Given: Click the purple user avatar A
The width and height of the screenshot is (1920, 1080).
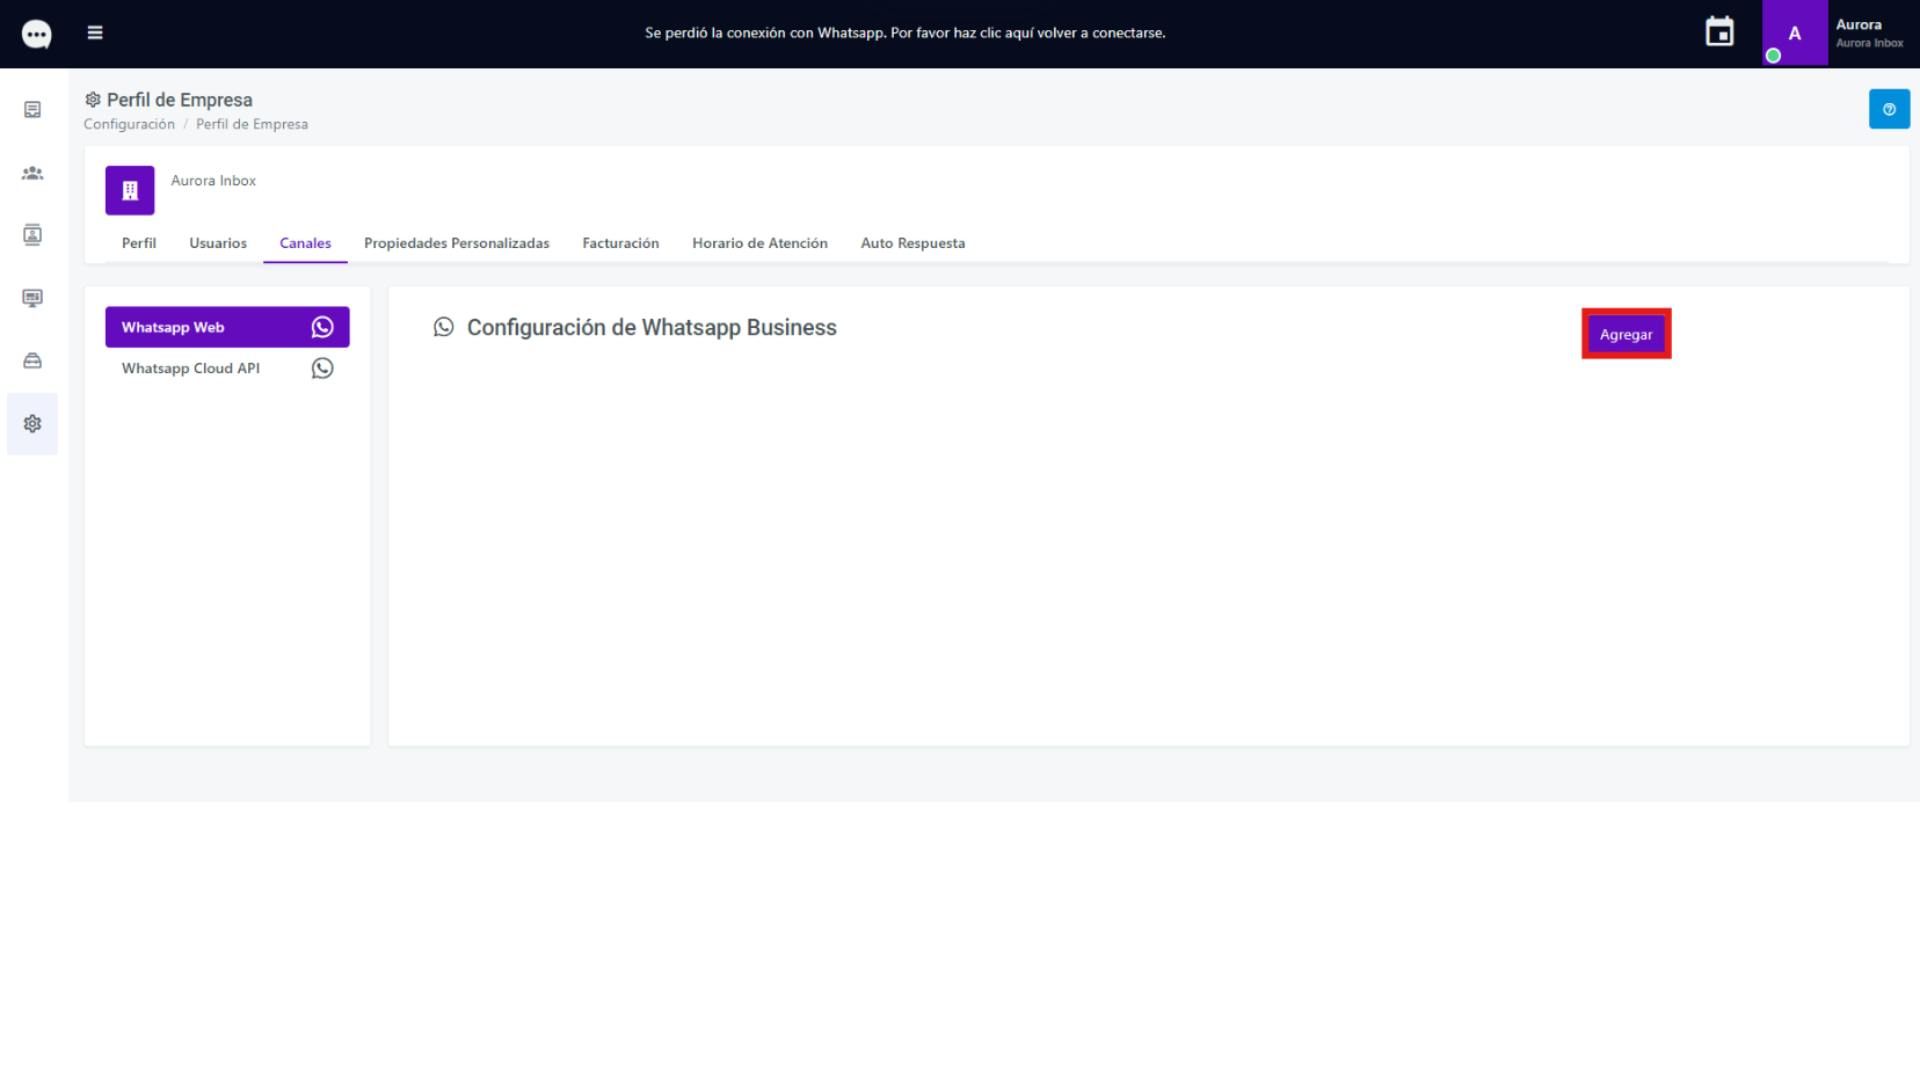Looking at the screenshot, I should pyautogui.click(x=1794, y=33).
